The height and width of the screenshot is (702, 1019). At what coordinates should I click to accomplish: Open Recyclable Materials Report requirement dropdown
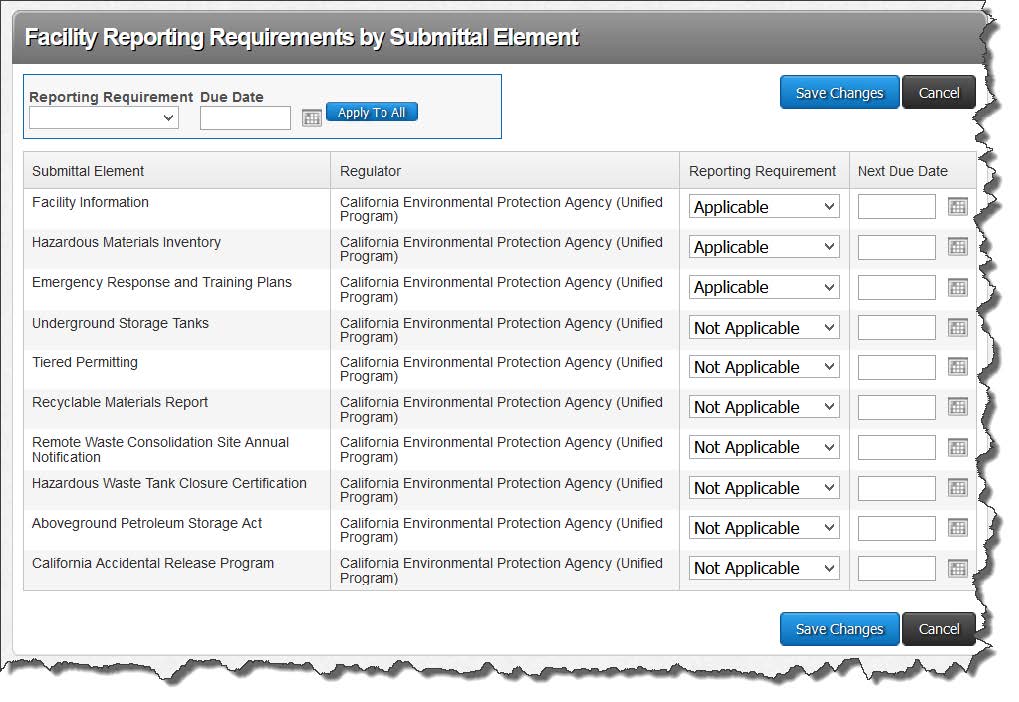pyautogui.click(x=764, y=408)
